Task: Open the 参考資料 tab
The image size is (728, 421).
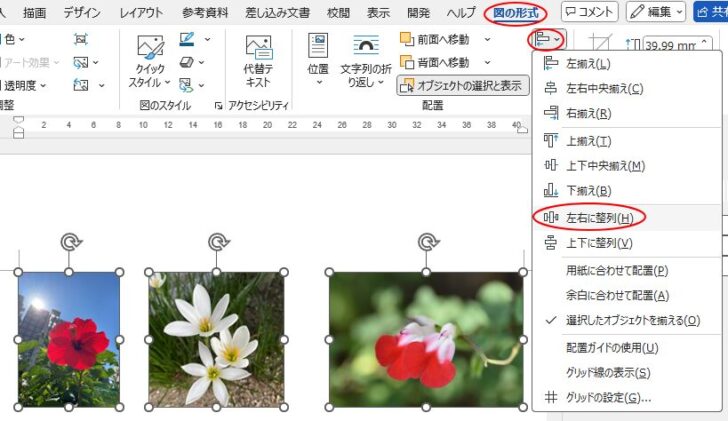Action: pyautogui.click(x=205, y=13)
